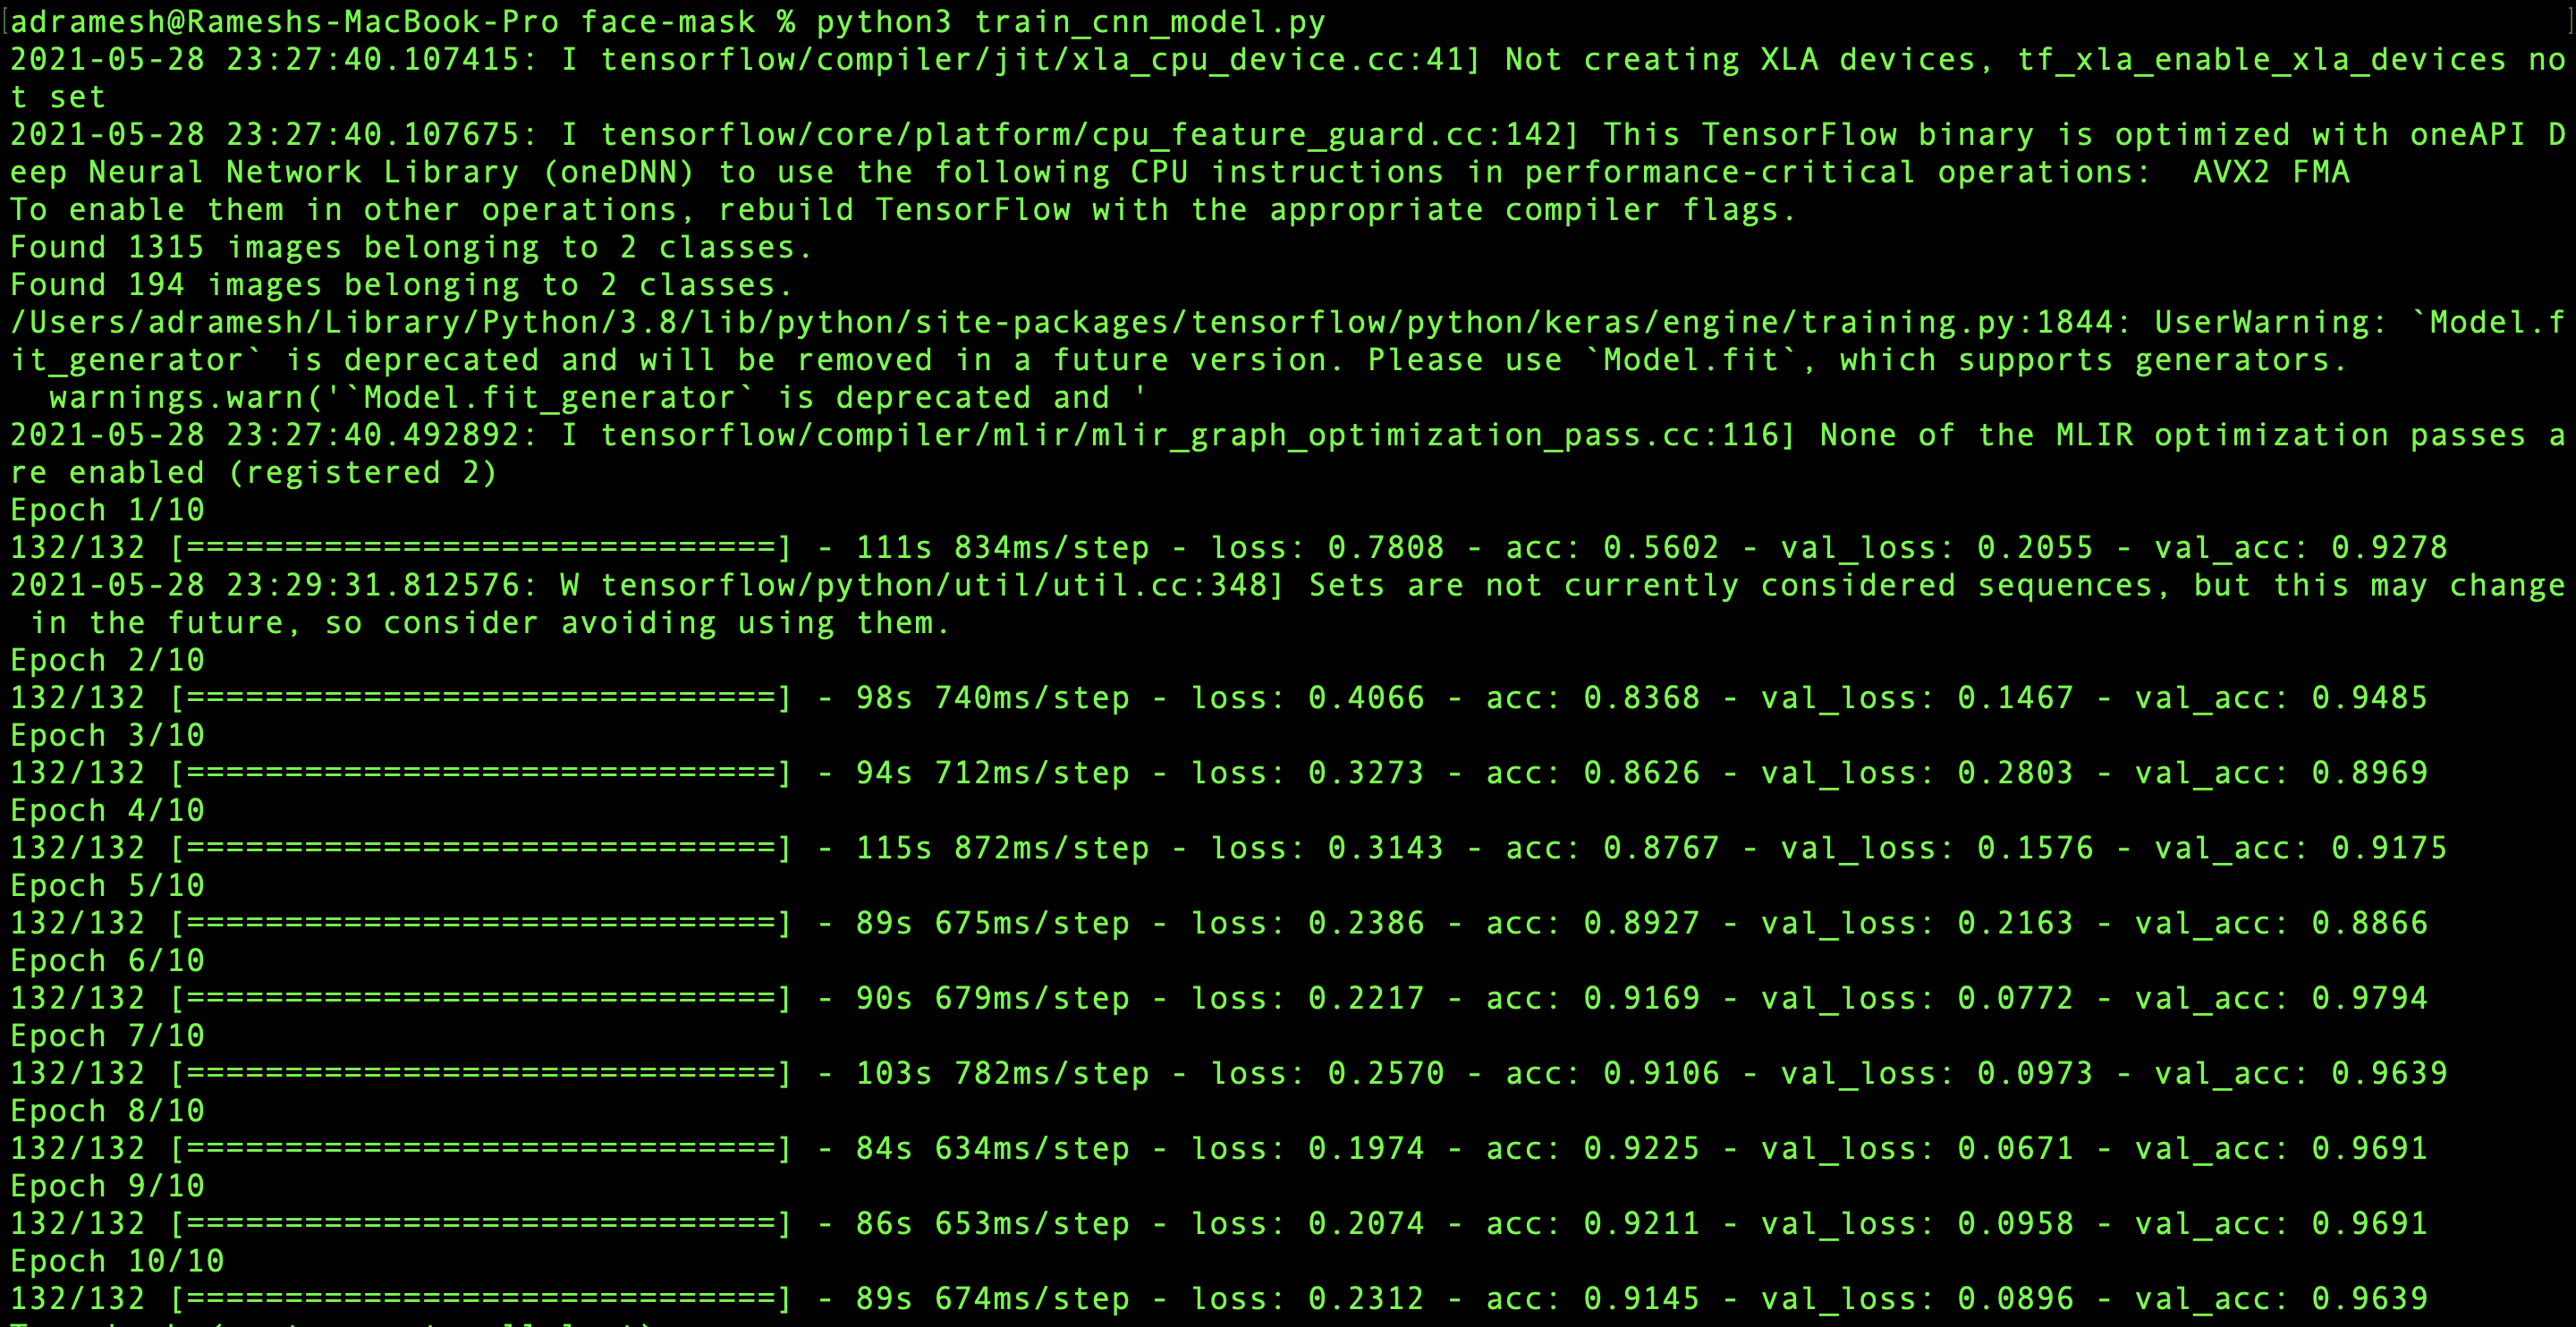Click the 'Found 194 images' line
This screenshot has width=2576, height=1327.
point(400,285)
